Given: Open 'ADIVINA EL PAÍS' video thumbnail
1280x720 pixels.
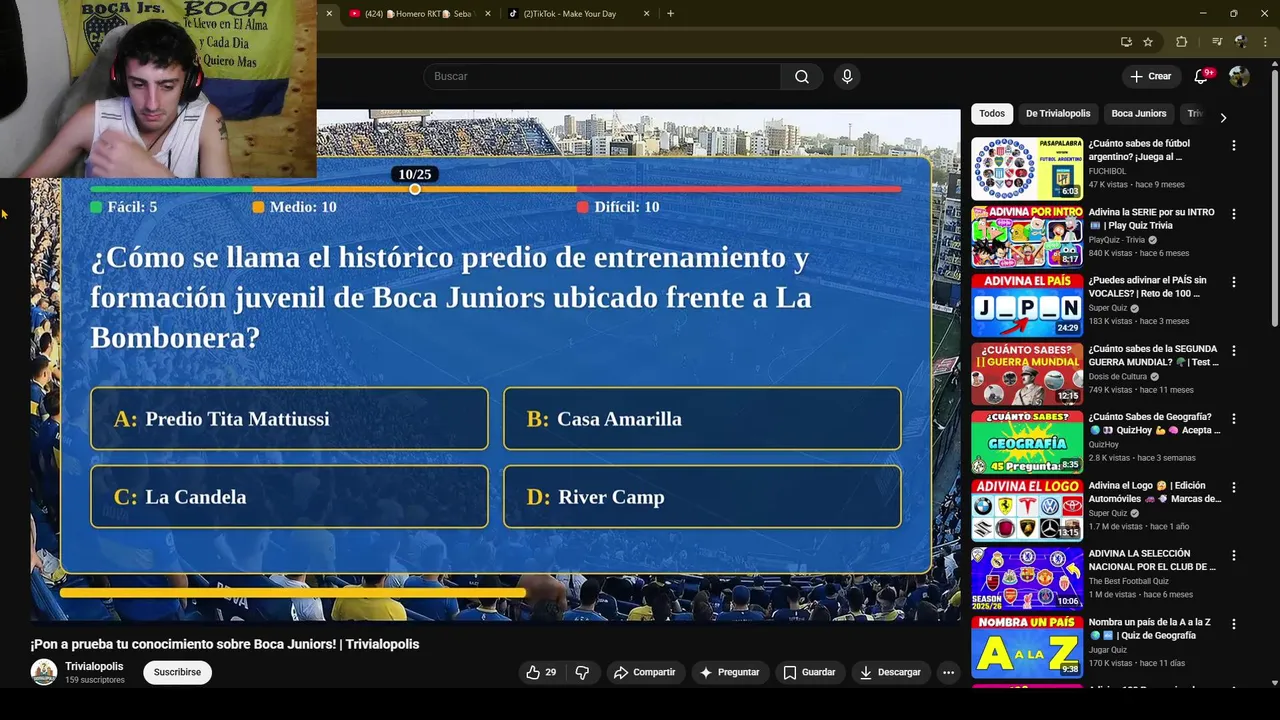Looking at the screenshot, I should click(x=1027, y=305).
